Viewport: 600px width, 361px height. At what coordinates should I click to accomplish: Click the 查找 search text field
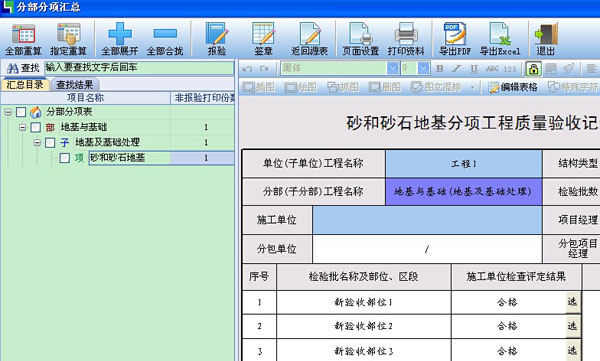(139, 68)
